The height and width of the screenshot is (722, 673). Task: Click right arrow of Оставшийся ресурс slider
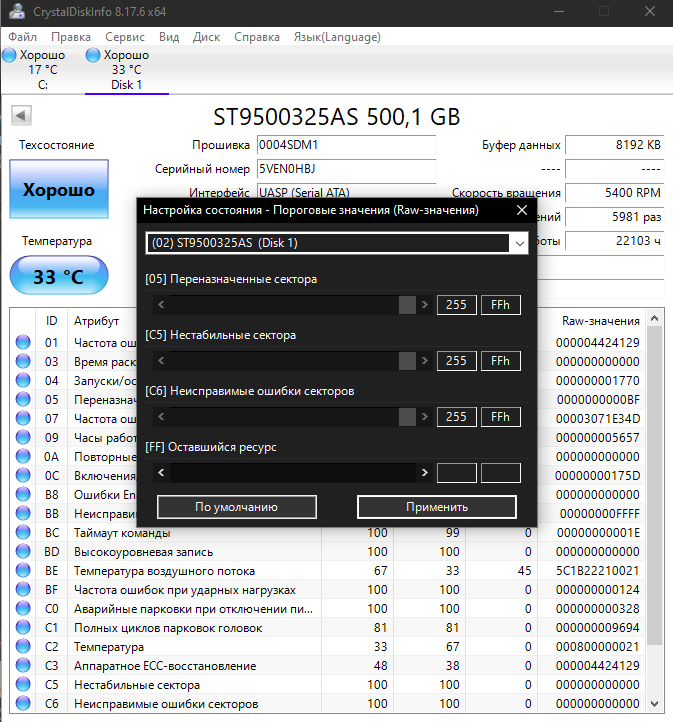click(424, 473)
